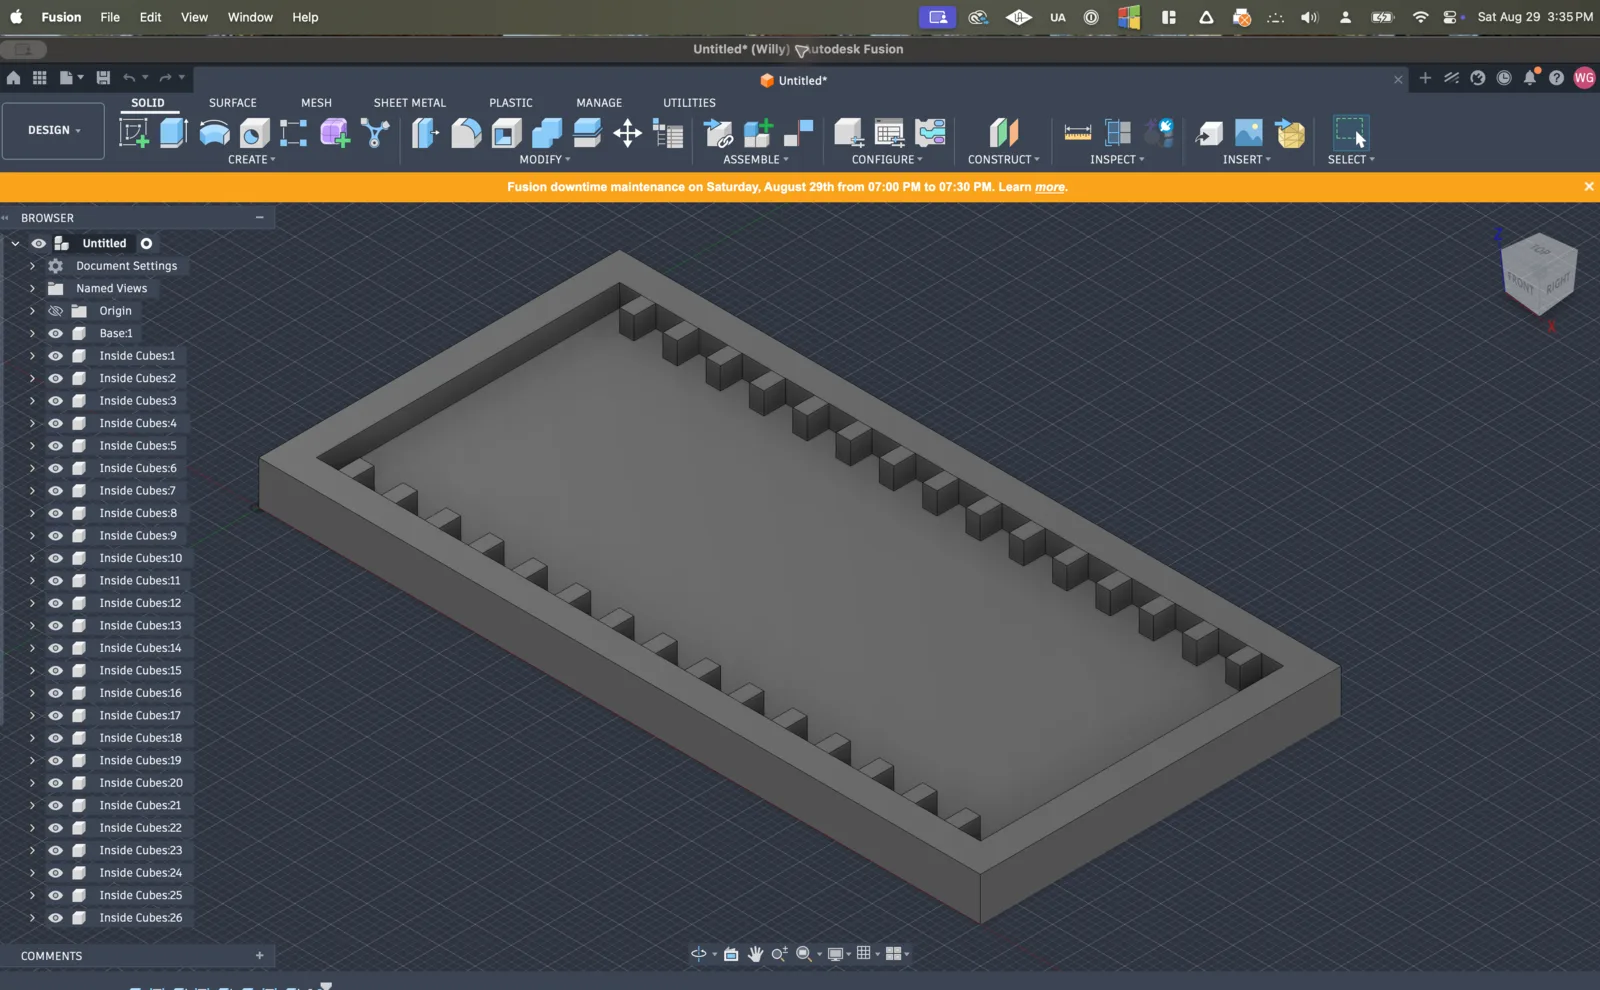
Task: Activate the Select window tool icon
Action: tap(1351, 133)
